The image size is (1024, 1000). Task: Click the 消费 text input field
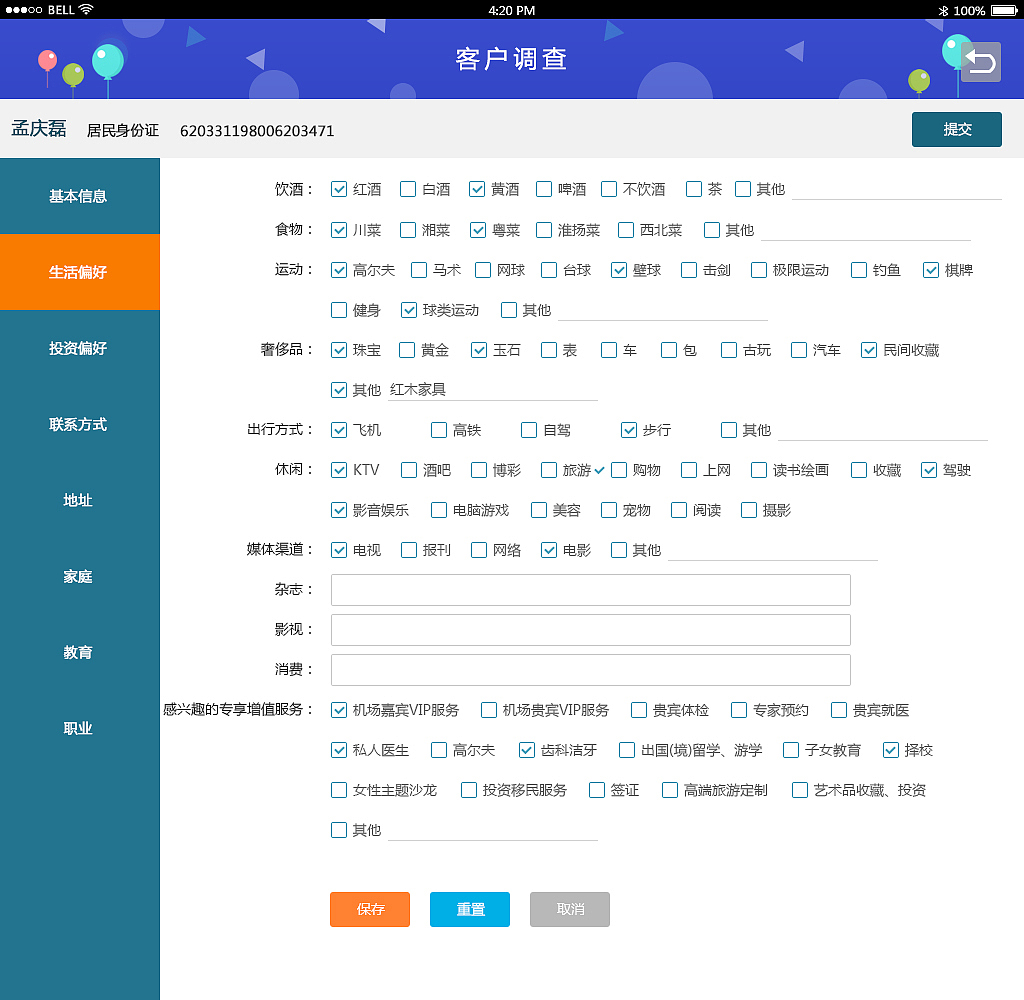coord(590,670)
